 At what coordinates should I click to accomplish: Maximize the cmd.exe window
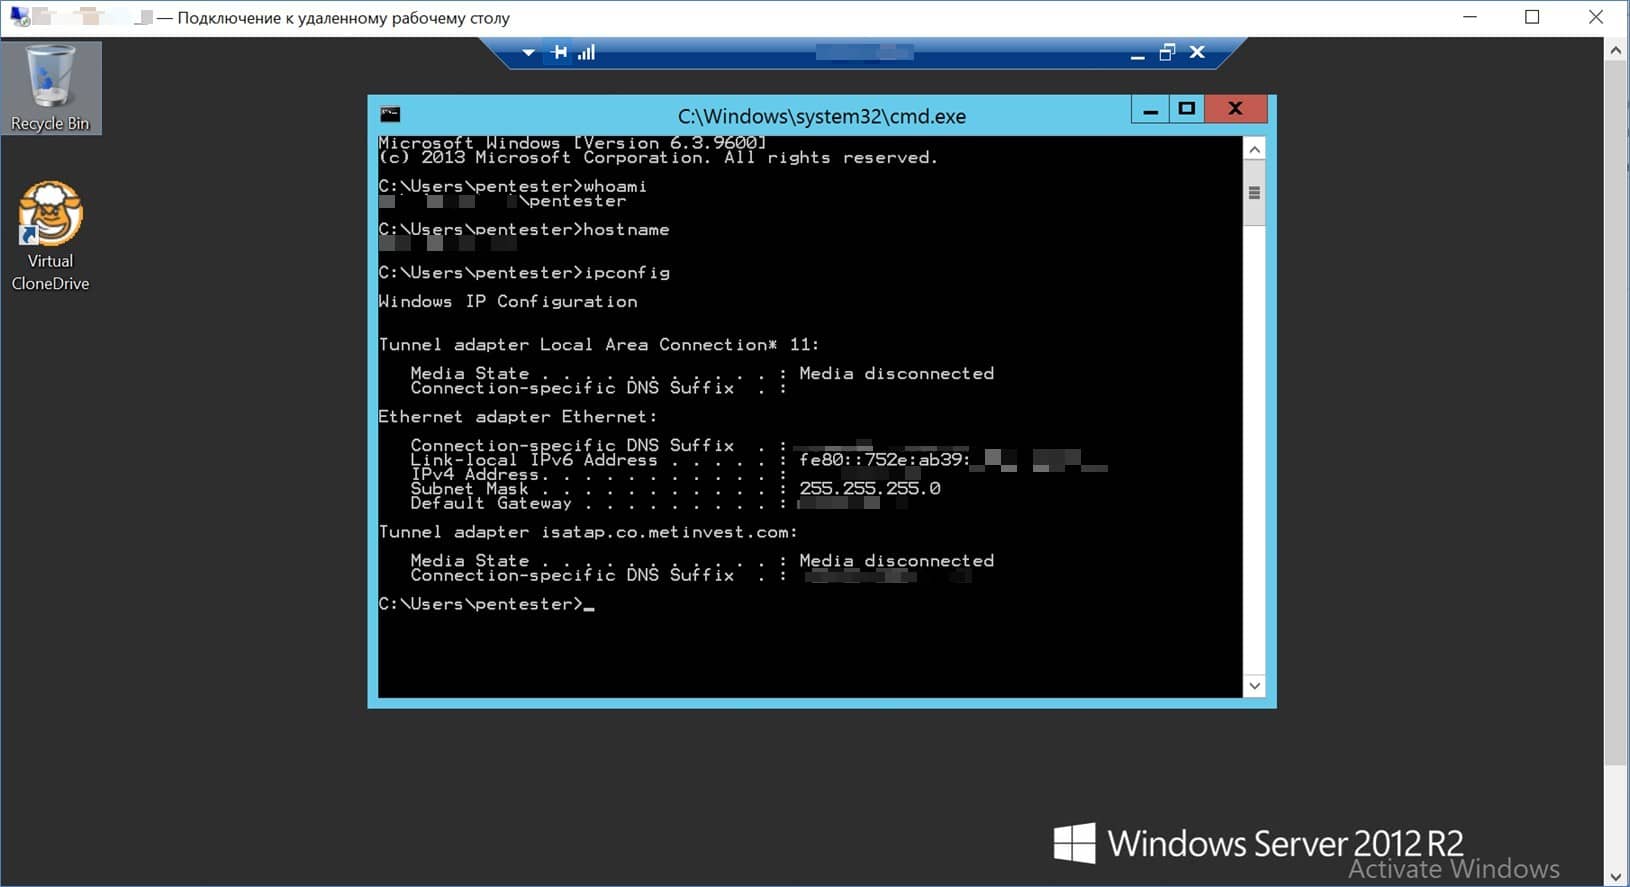coord(1186,109)
